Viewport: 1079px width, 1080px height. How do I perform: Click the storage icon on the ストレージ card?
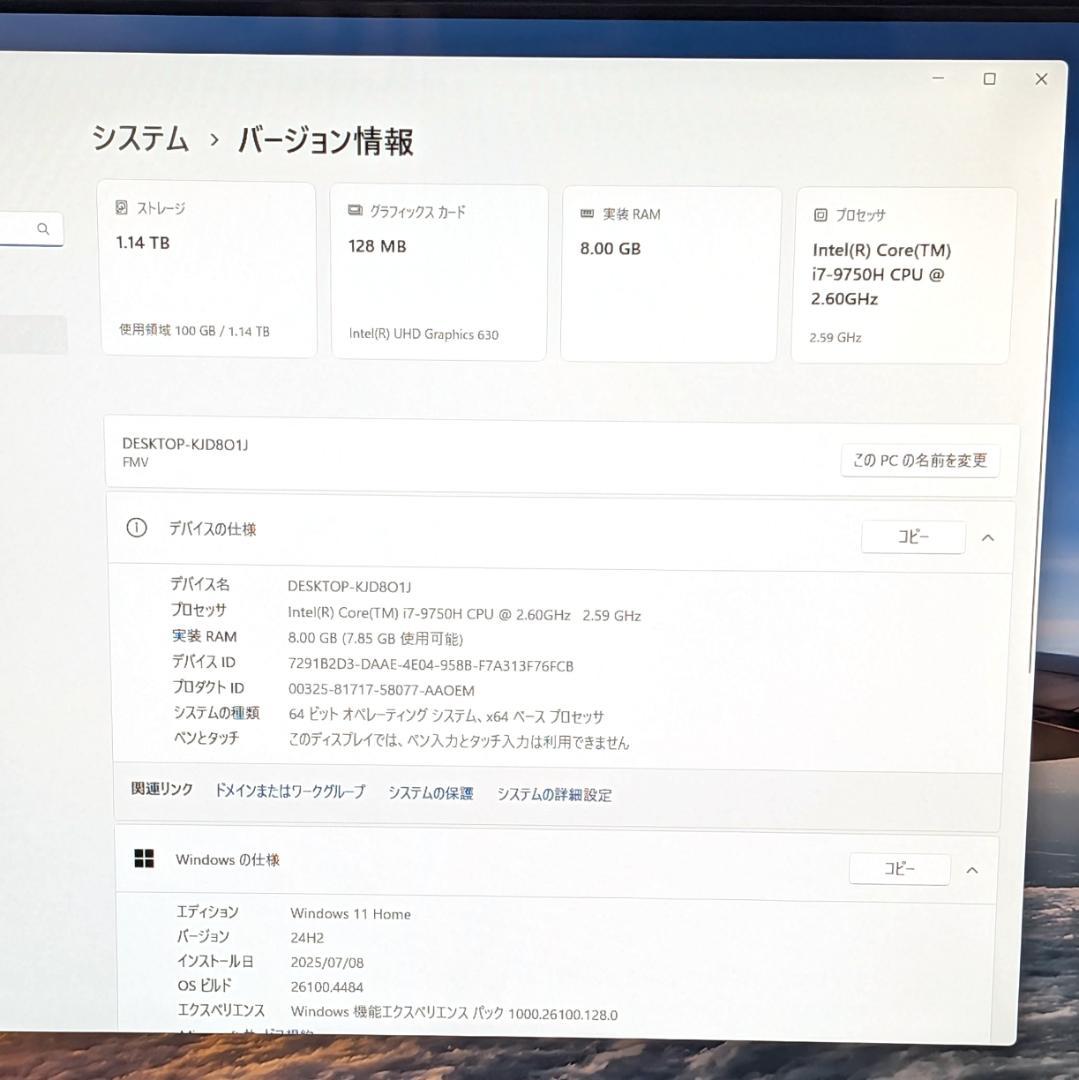(x=122, y=207)
